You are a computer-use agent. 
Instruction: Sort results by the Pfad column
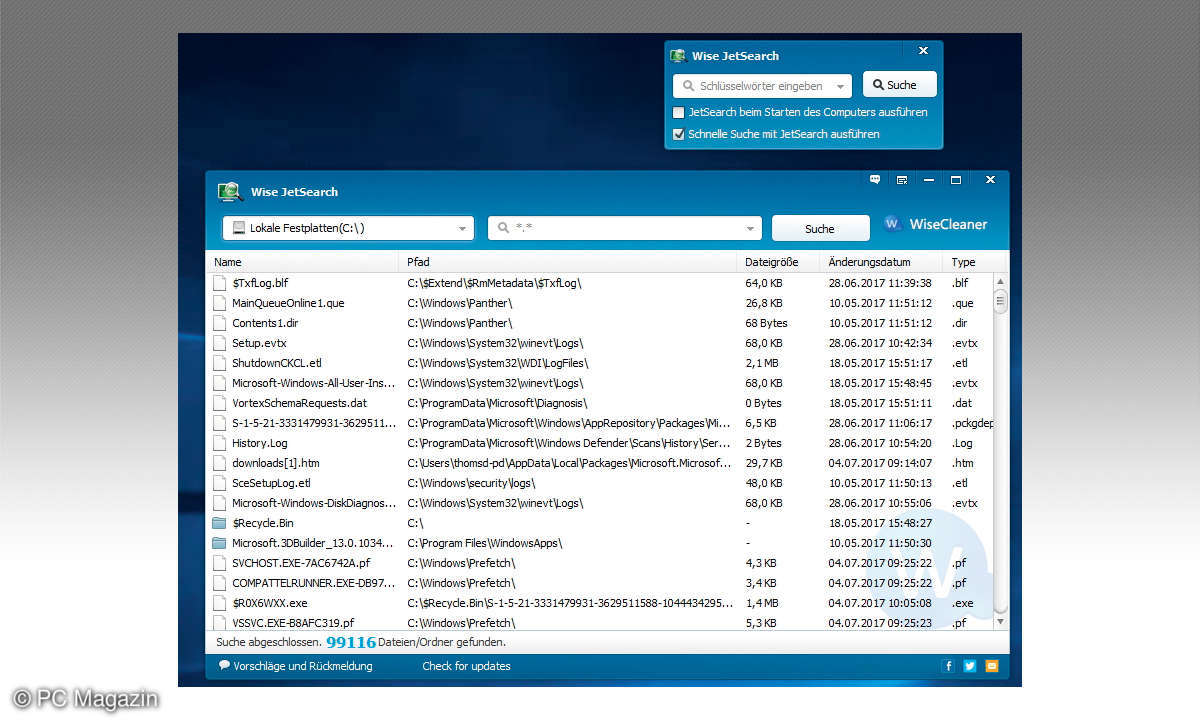568,262
